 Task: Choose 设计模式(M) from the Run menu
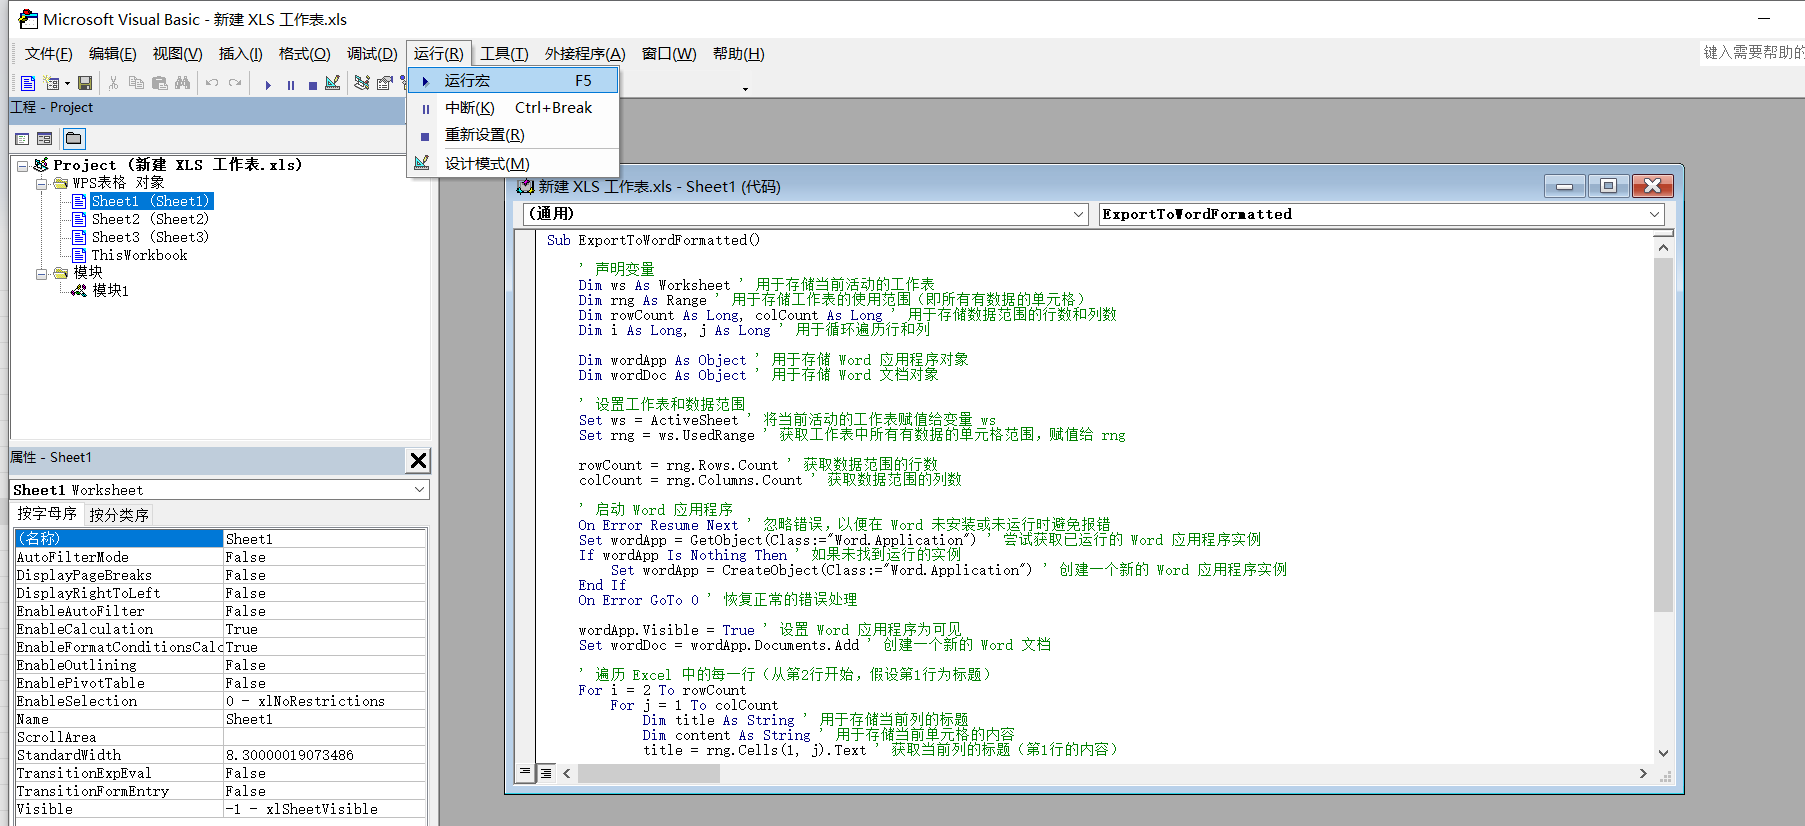[513, 164]
